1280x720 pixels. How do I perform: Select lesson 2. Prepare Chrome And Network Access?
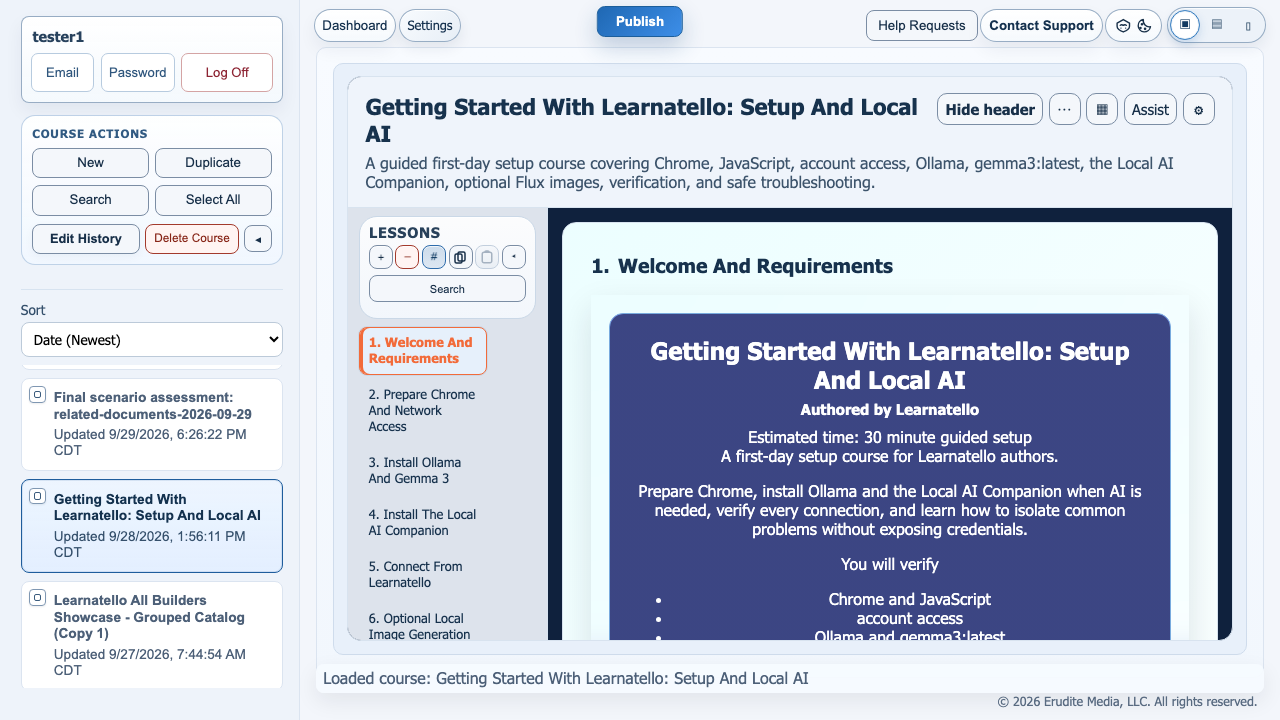(x=423, y=411)
